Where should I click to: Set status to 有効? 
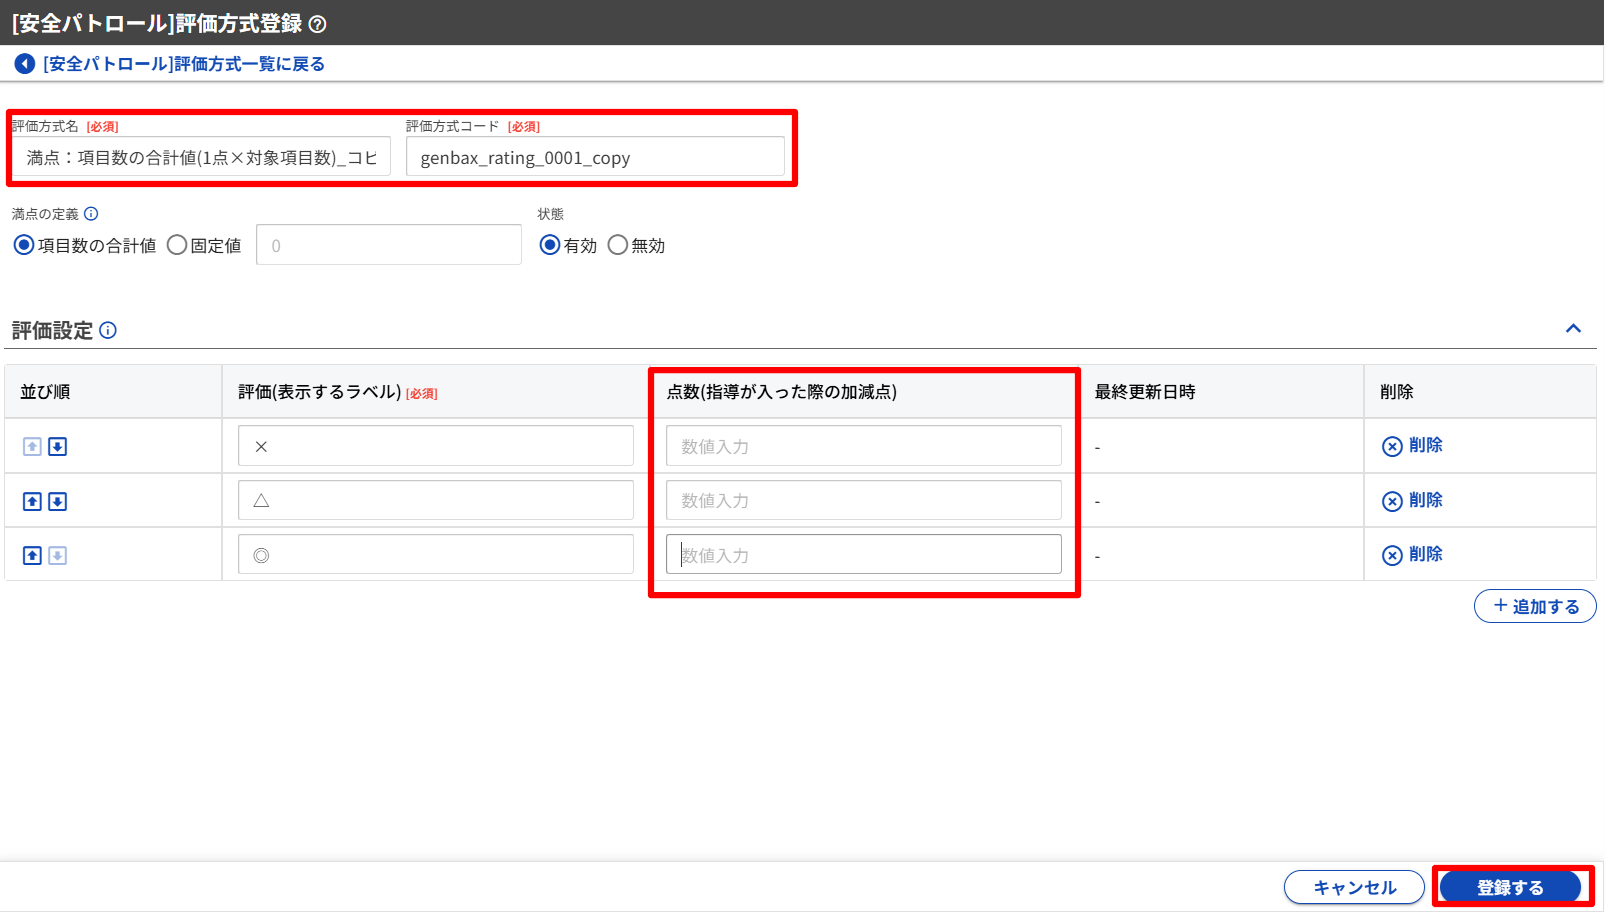[x=550, y=245]
